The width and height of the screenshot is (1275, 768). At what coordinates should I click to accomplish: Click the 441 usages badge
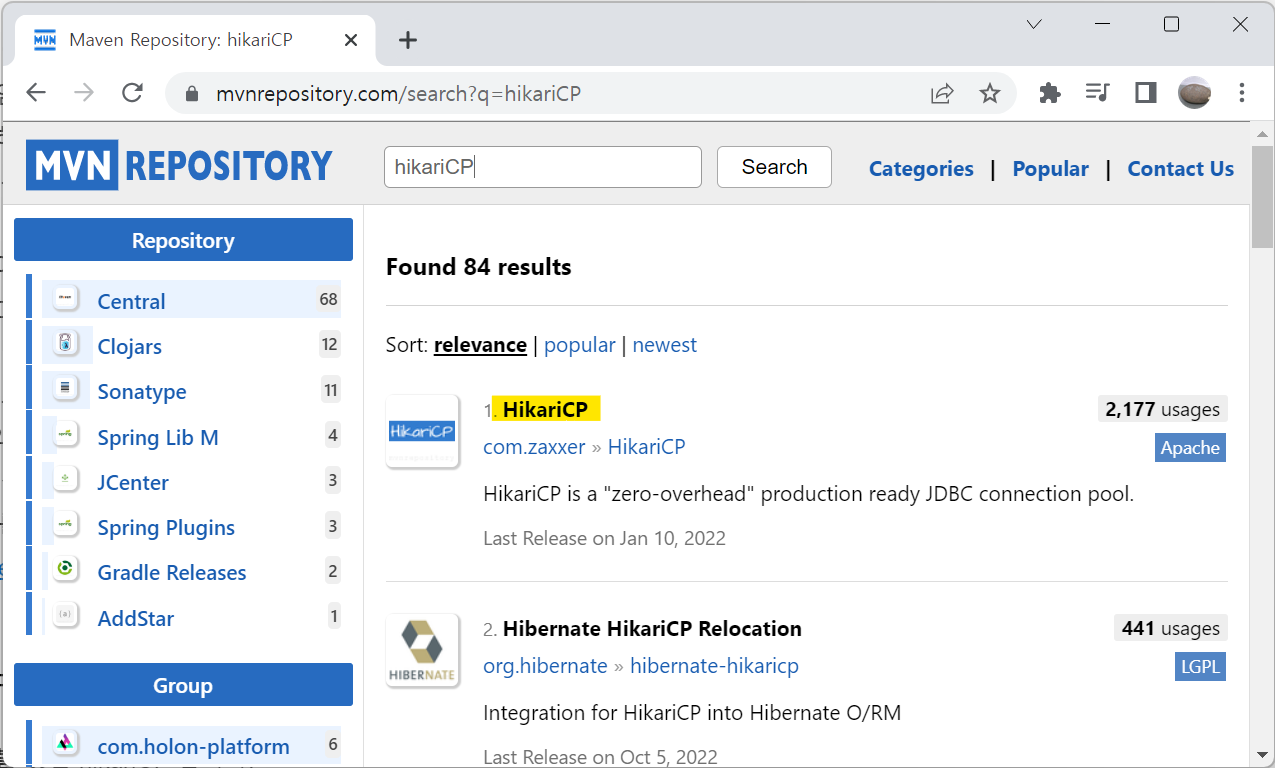[1170, 628]
